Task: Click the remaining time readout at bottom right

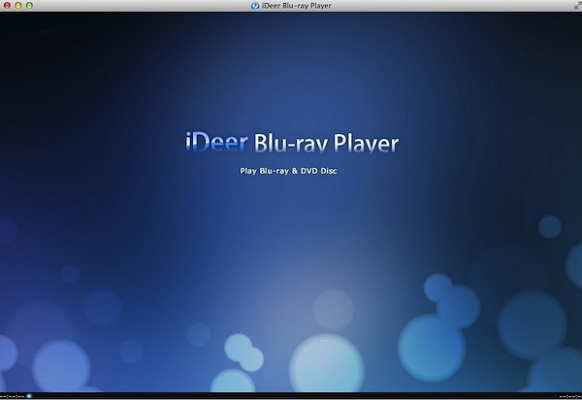Action: (570, 396)
